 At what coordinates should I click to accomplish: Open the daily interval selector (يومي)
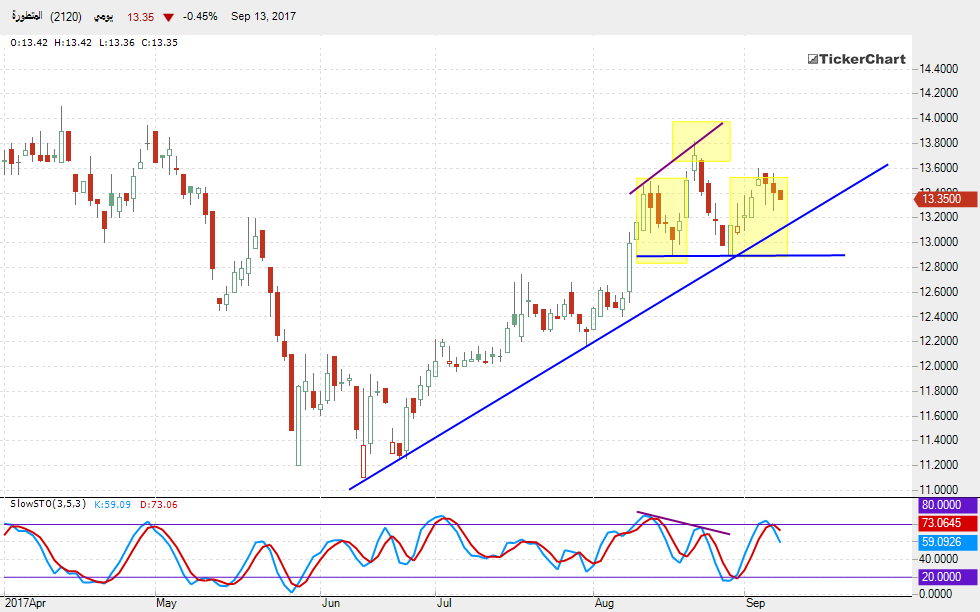pyautogui.click(x=103, y=17)
